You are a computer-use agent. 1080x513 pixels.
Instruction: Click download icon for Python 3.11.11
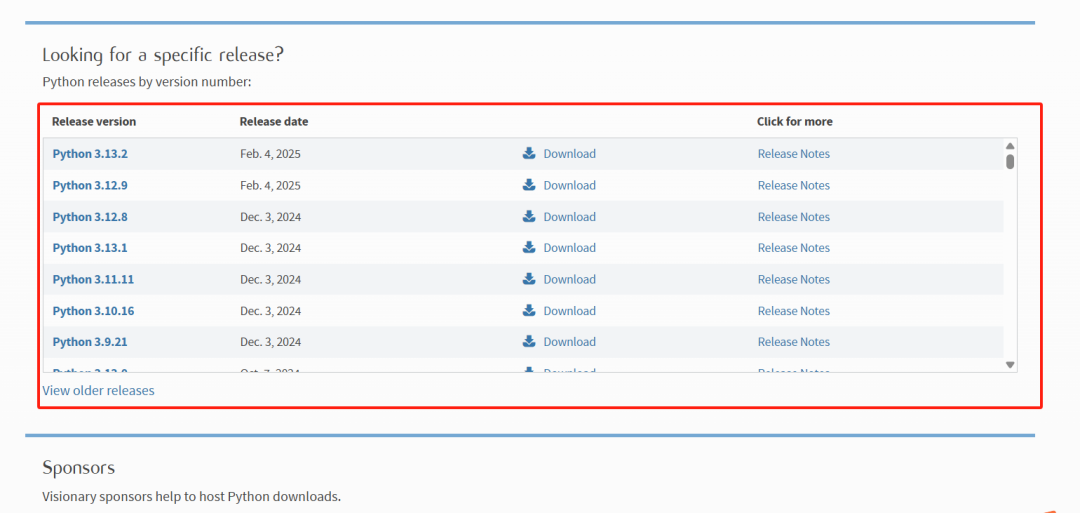(529, 279)
